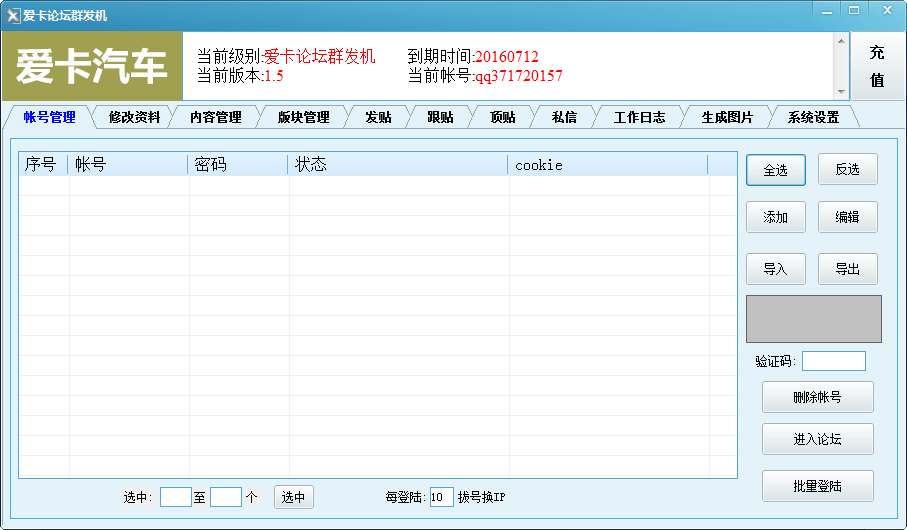Click the 状态 column header
Viewport: 907px width, 530px height.
tap(398, 165)
